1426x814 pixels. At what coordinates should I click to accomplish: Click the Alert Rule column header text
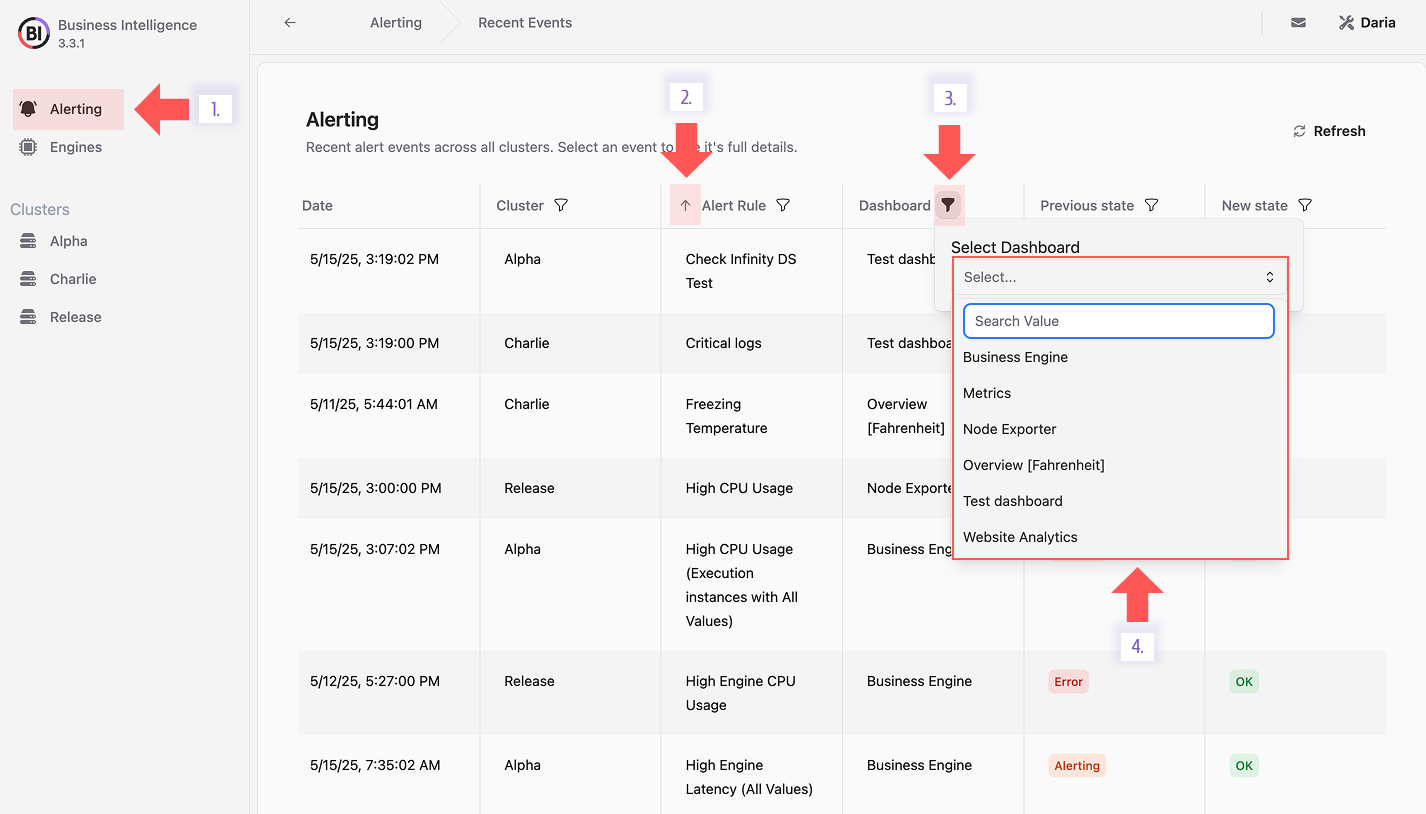click(734, 205)
